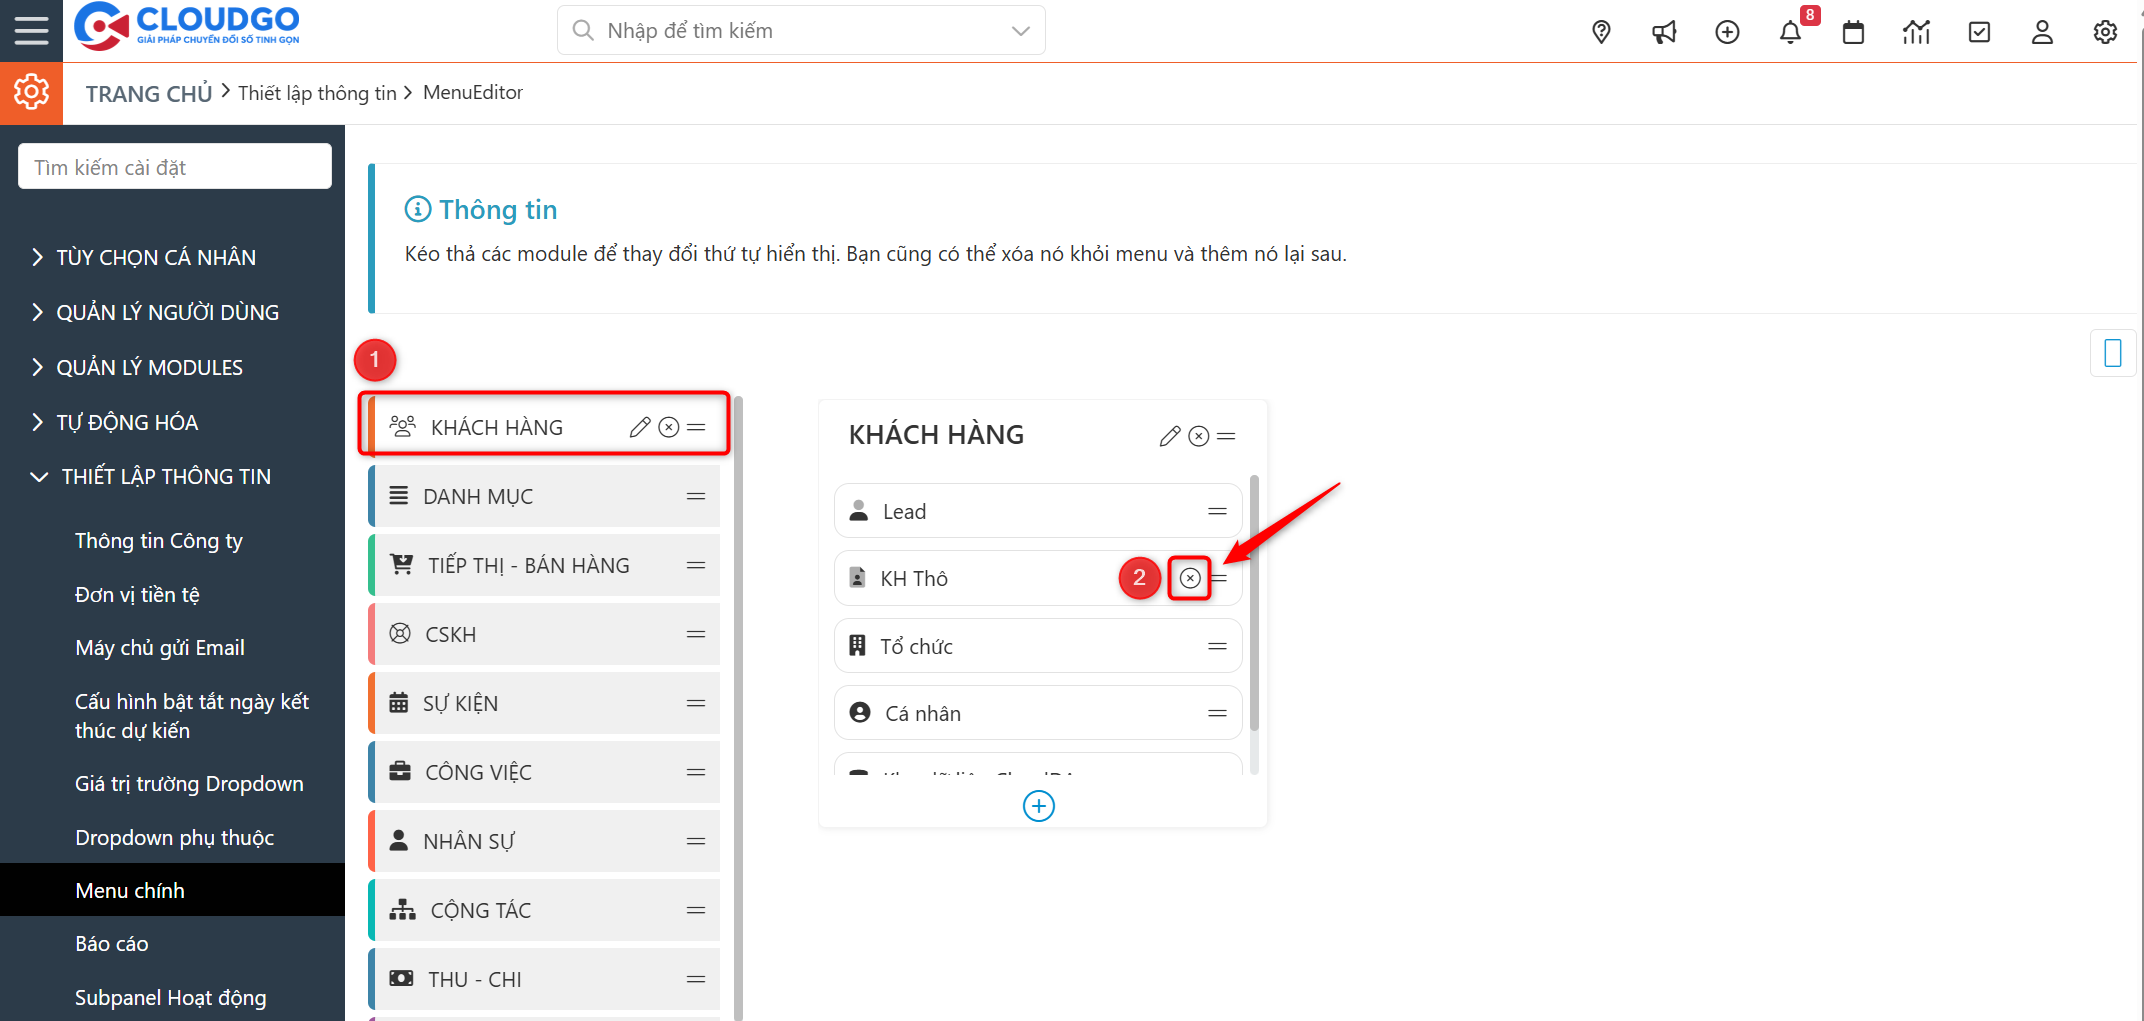Select Menu chính in the sidebar
The width and height of the screenshot is (2144, 1021).
click(130, 890)
